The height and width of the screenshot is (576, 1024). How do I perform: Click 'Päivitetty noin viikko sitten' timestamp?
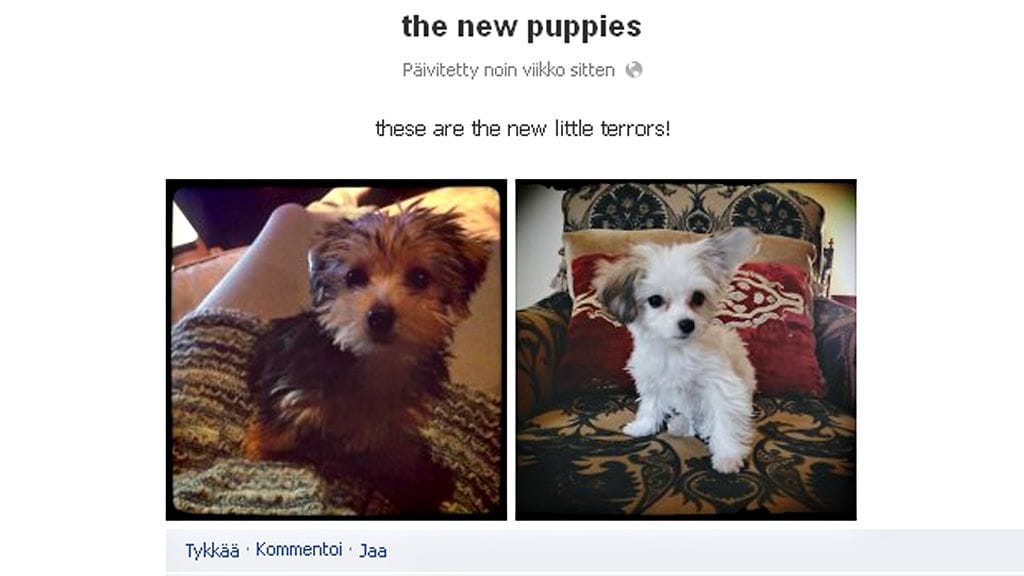point(508,70)
